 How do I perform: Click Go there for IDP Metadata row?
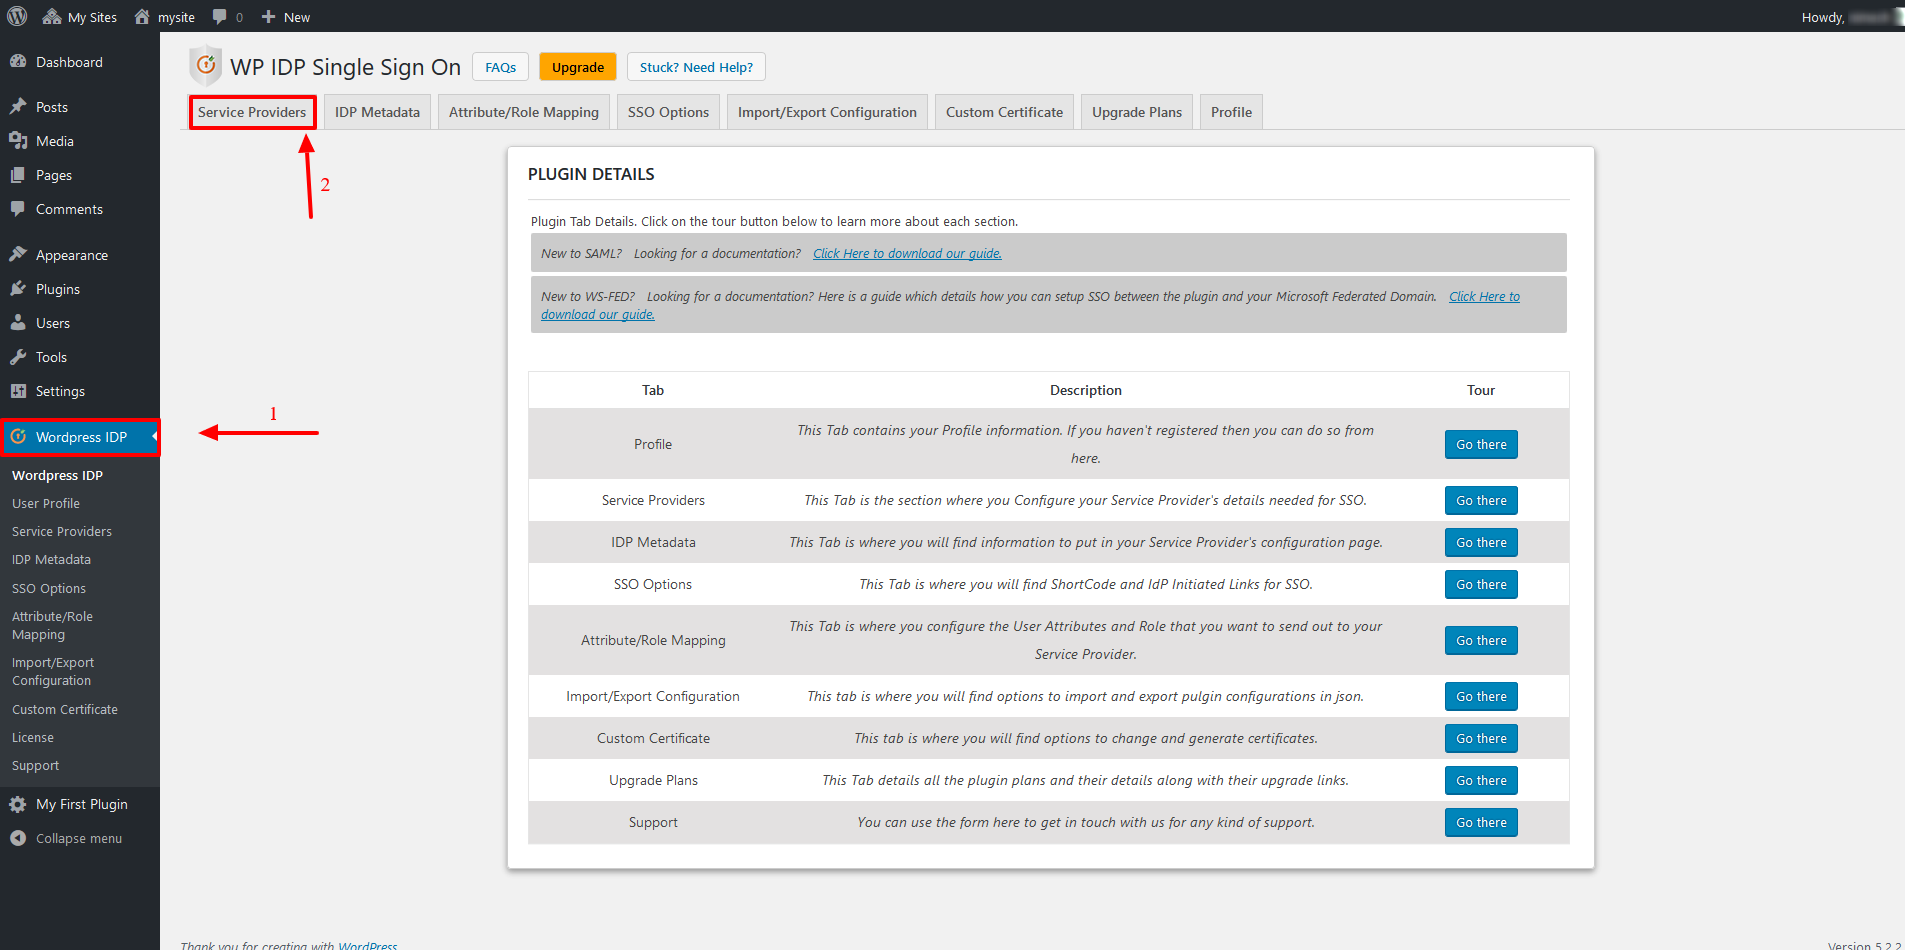[x=1481, y=542]
